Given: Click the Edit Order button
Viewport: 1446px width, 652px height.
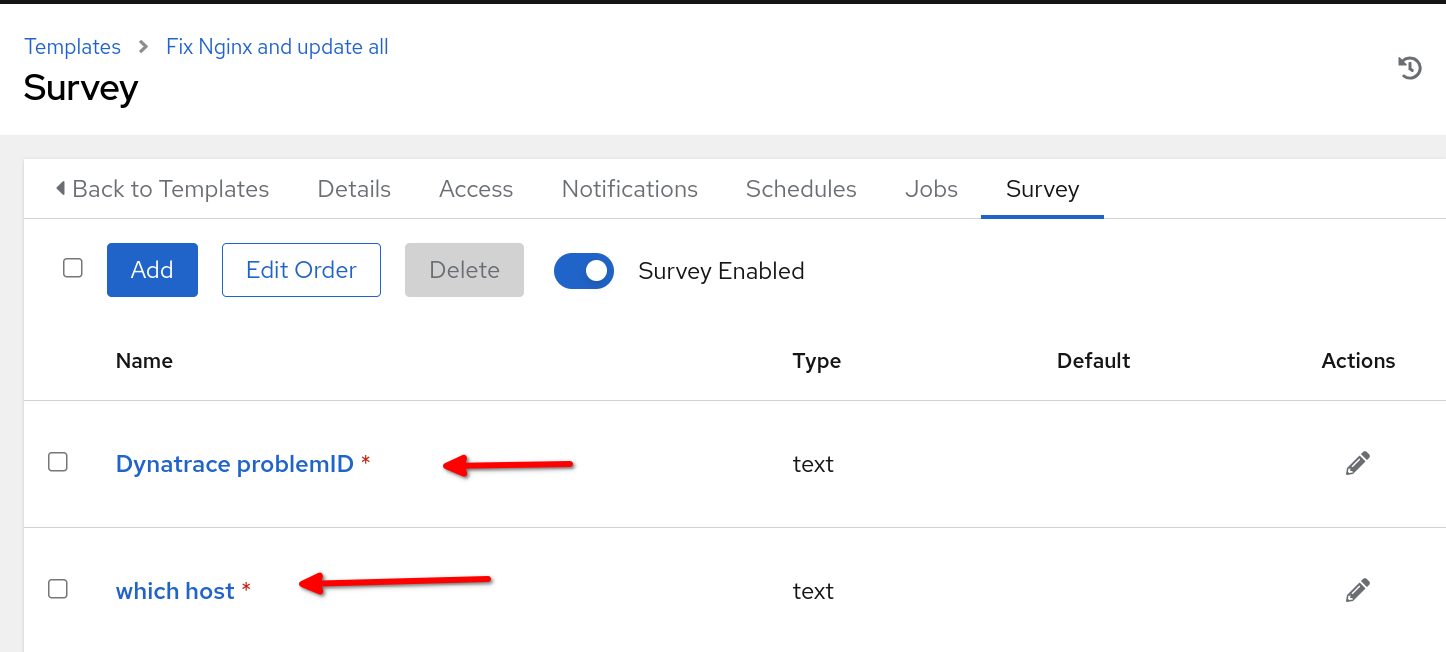Looking at the screenshot, I should (301, 270).
